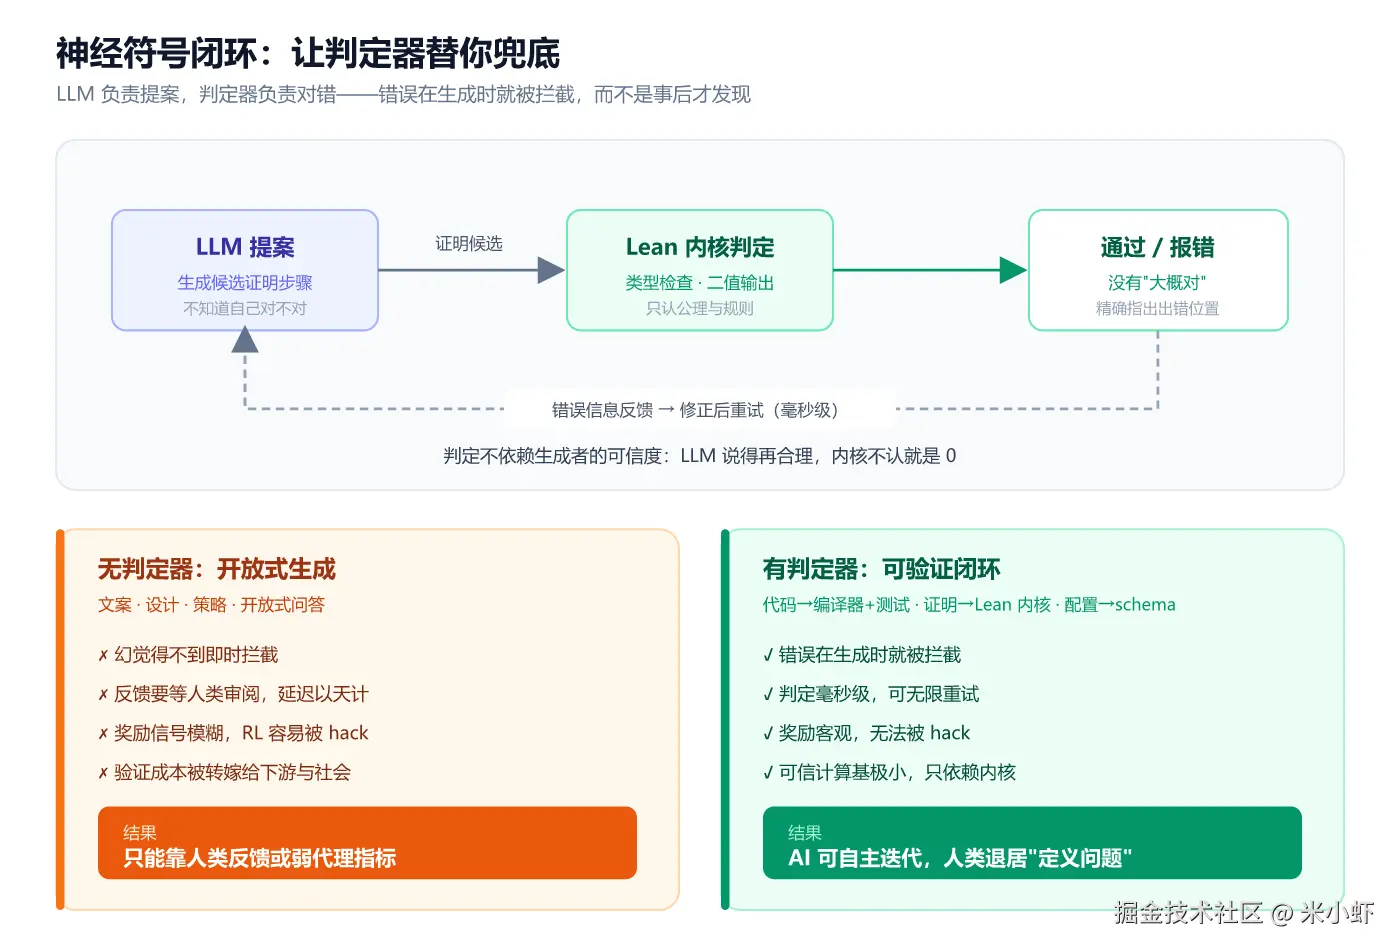Viewport: 1400px width, 952px height.
Task: Click the text "类型检查 · 二值输出"
Action: coord(700,283)
